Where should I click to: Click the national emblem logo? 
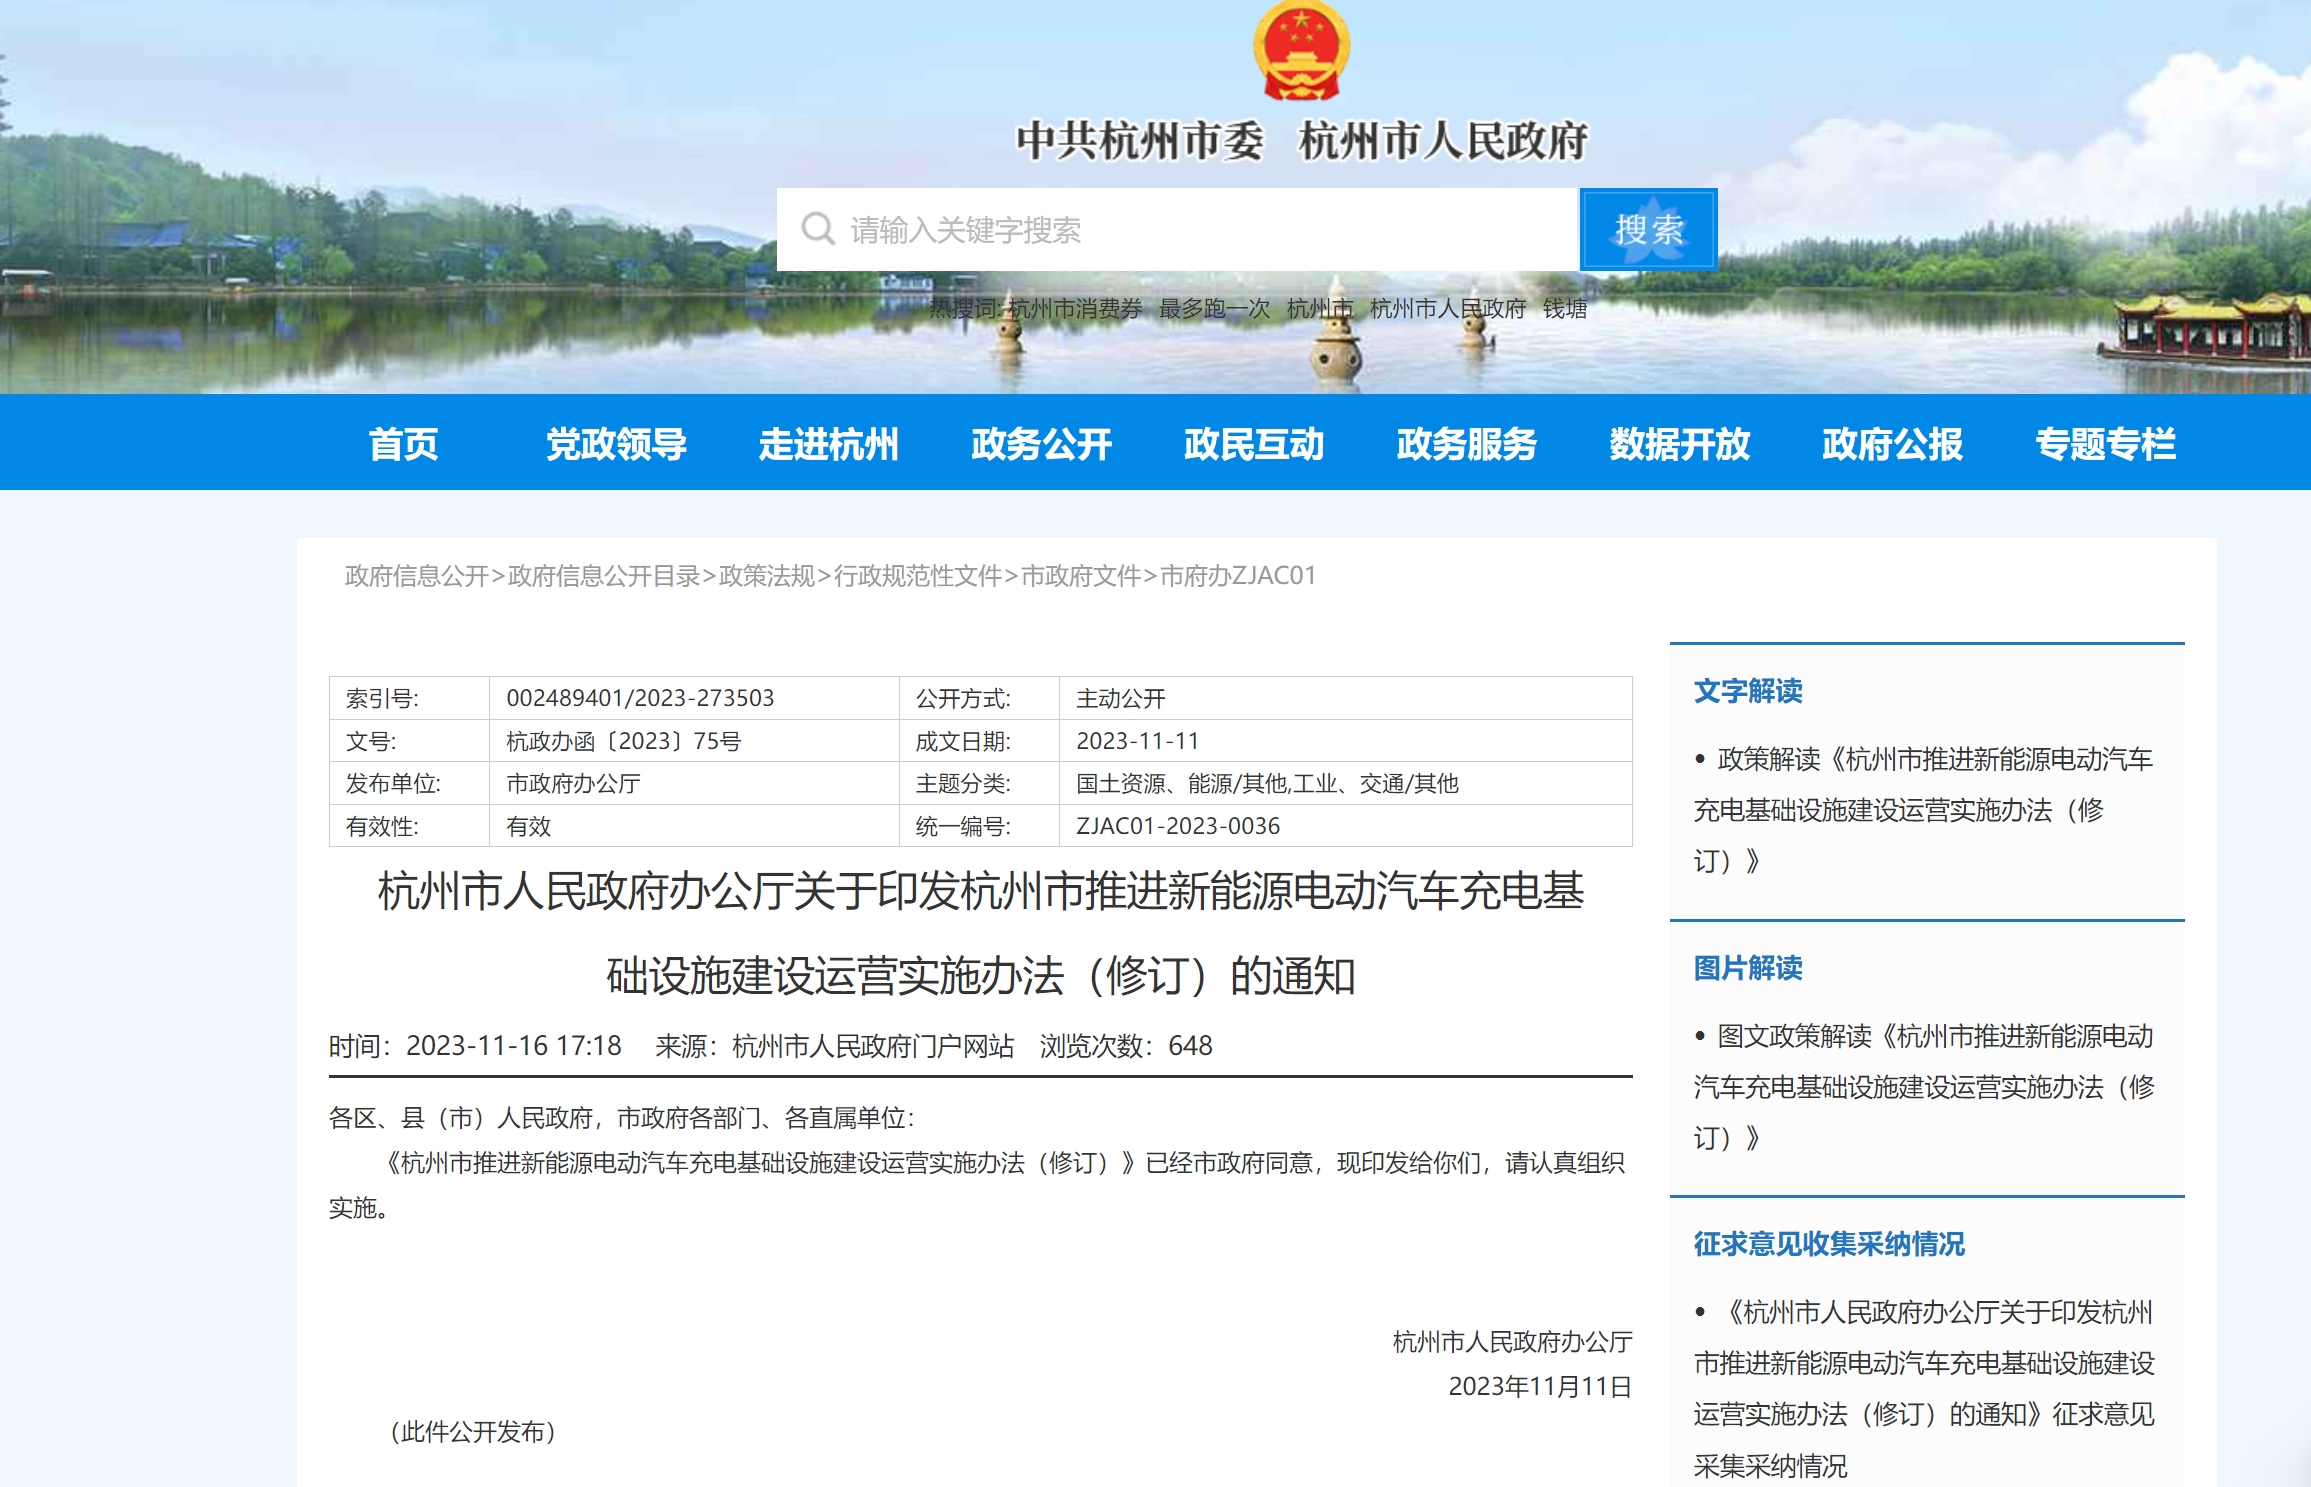[x=1300, y=55]
